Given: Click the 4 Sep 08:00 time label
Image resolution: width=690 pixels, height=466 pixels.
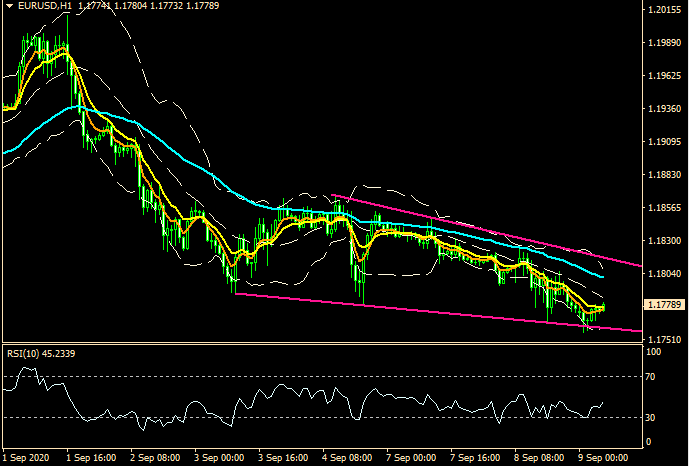Looking at the screenshot, I should pos(347,456).
